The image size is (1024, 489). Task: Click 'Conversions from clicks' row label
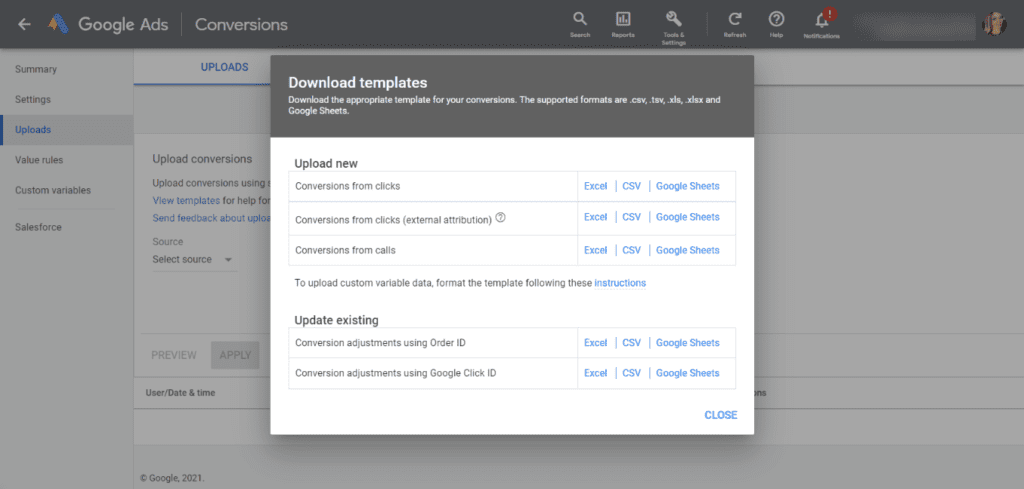point(347,186)
